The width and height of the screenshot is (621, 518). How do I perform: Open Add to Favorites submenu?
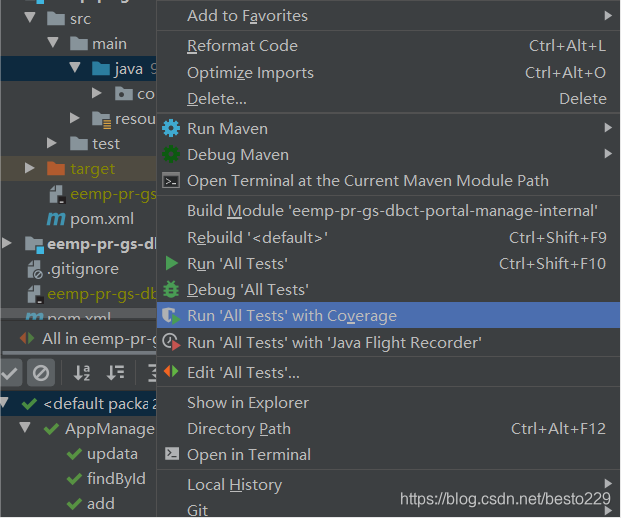click(x=388, y=16)
